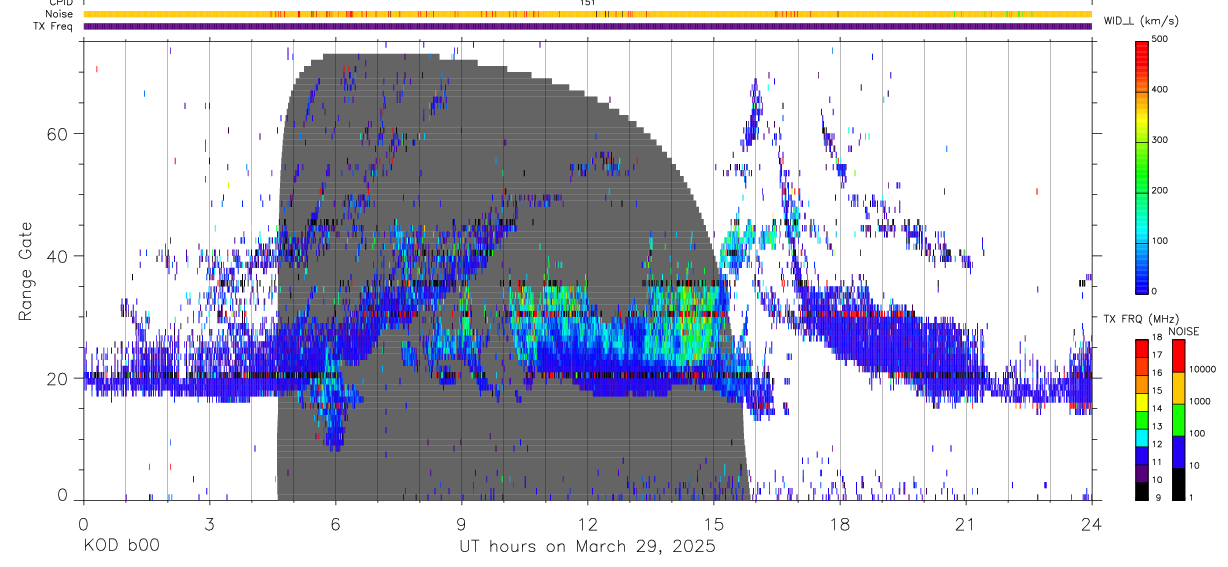Click the red 17 MHz swatch in TX FRQ legend
Image resolution: width=1228 pixels, height=567 pixels.
(x=1141, y=349)
